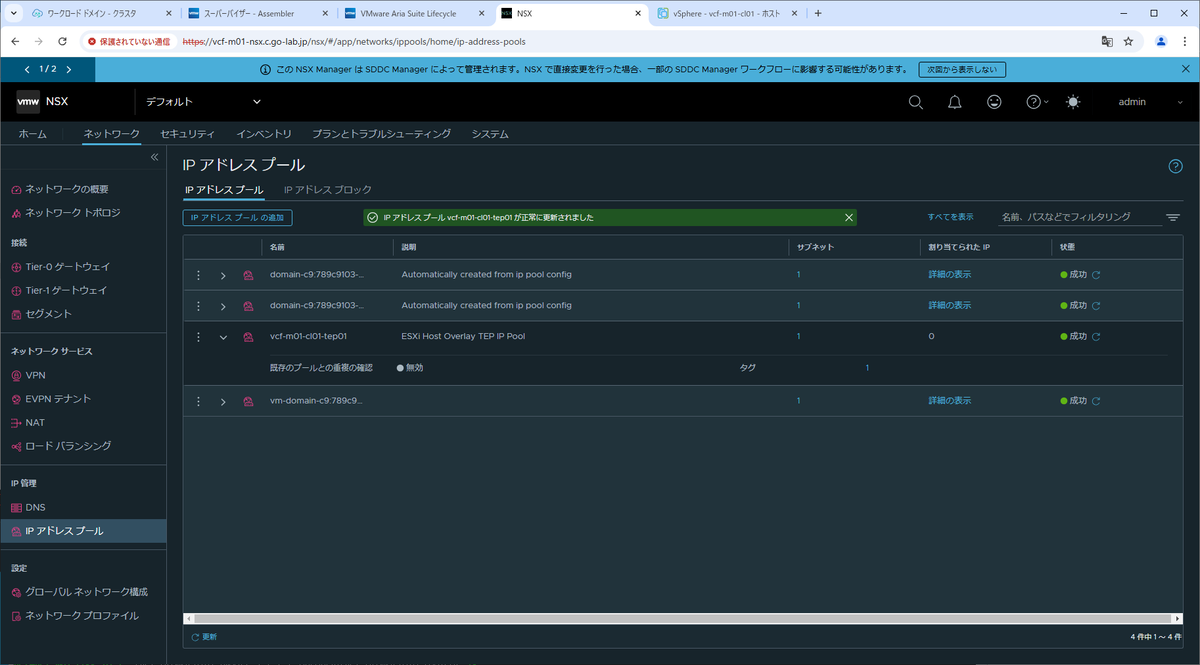Click the feedback smiley icon
Screen dimensions: 1200x665
point(994,102)
